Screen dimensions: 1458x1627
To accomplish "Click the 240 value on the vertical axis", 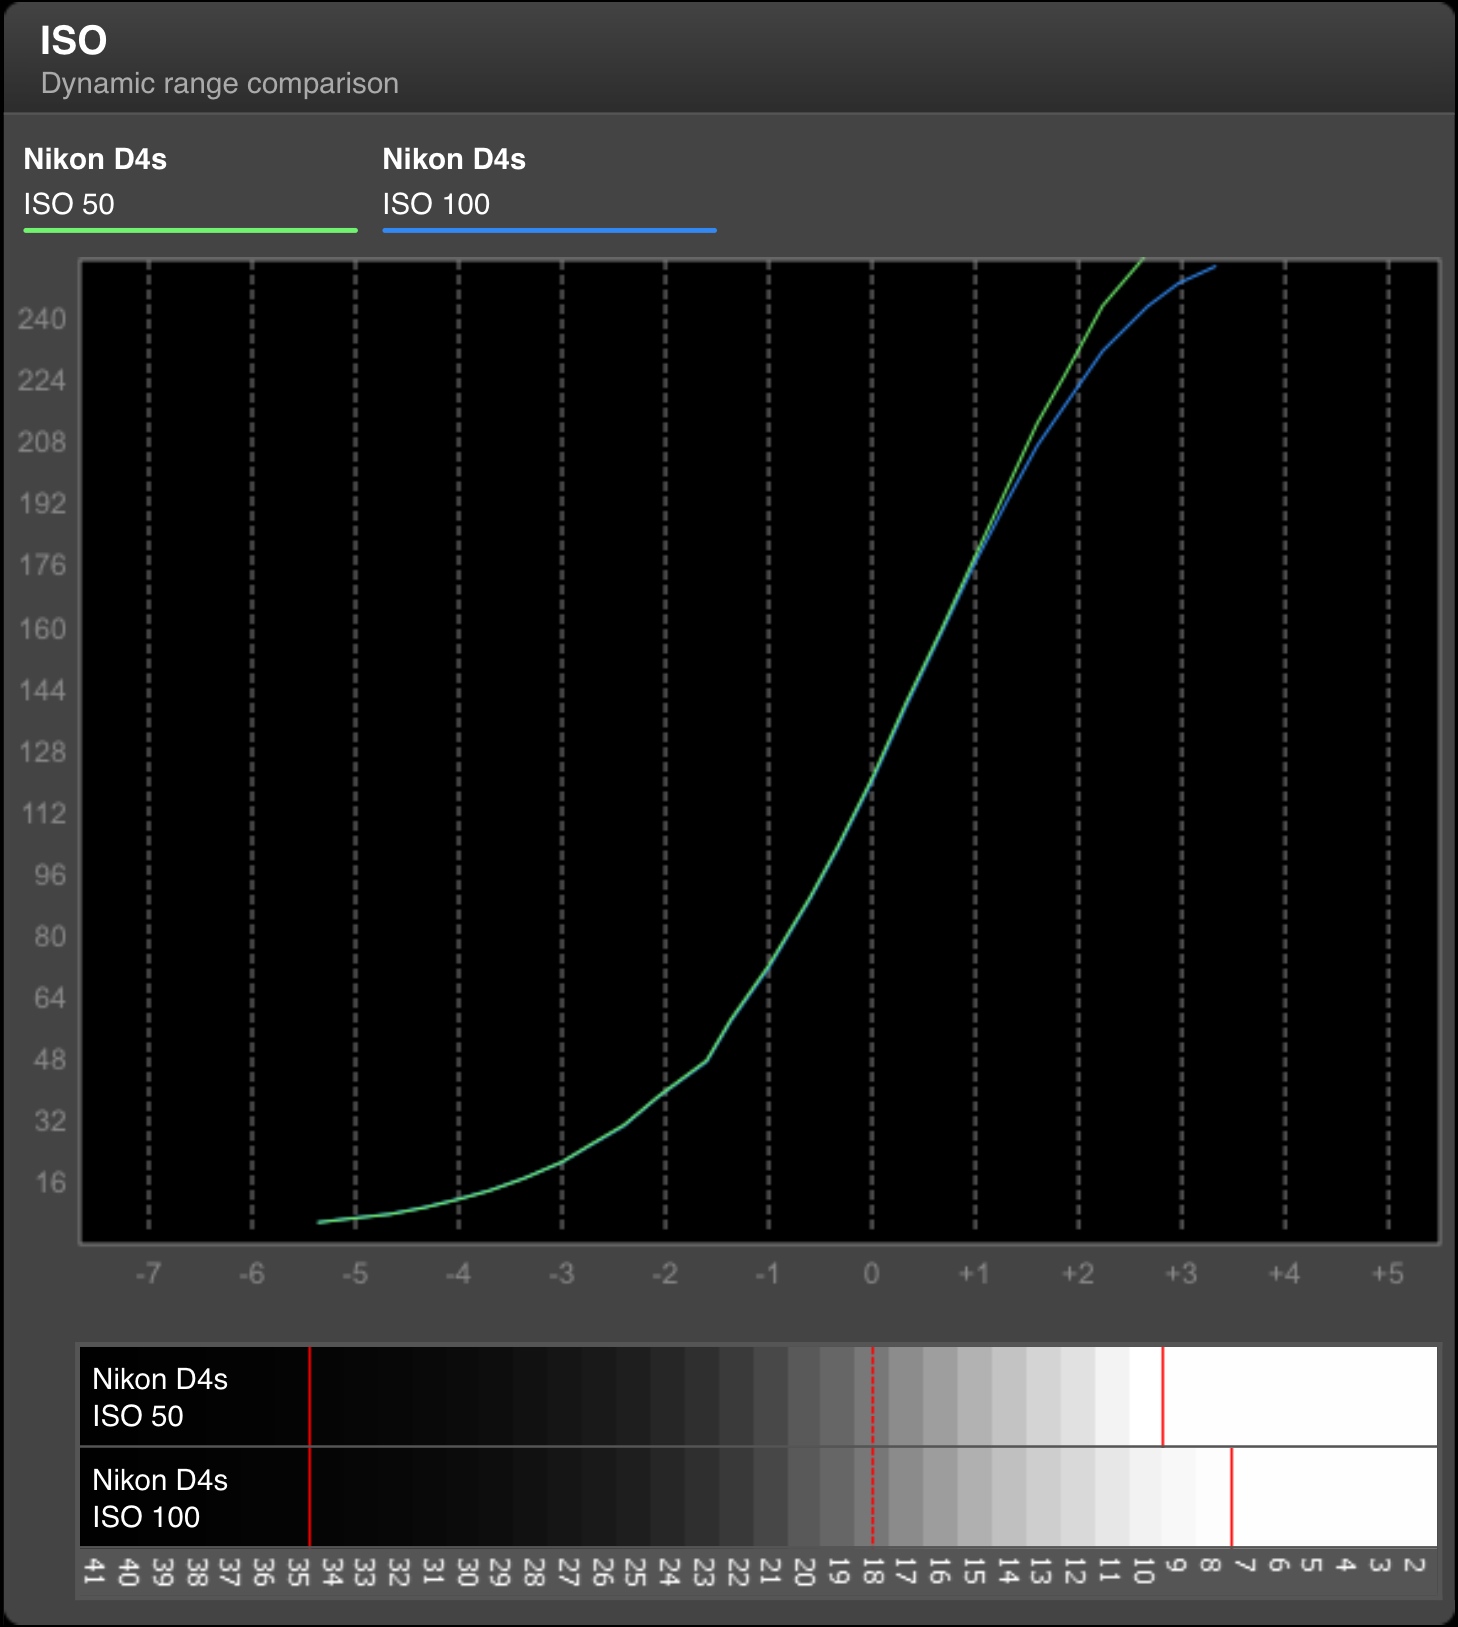I will [x=42, y=319].
